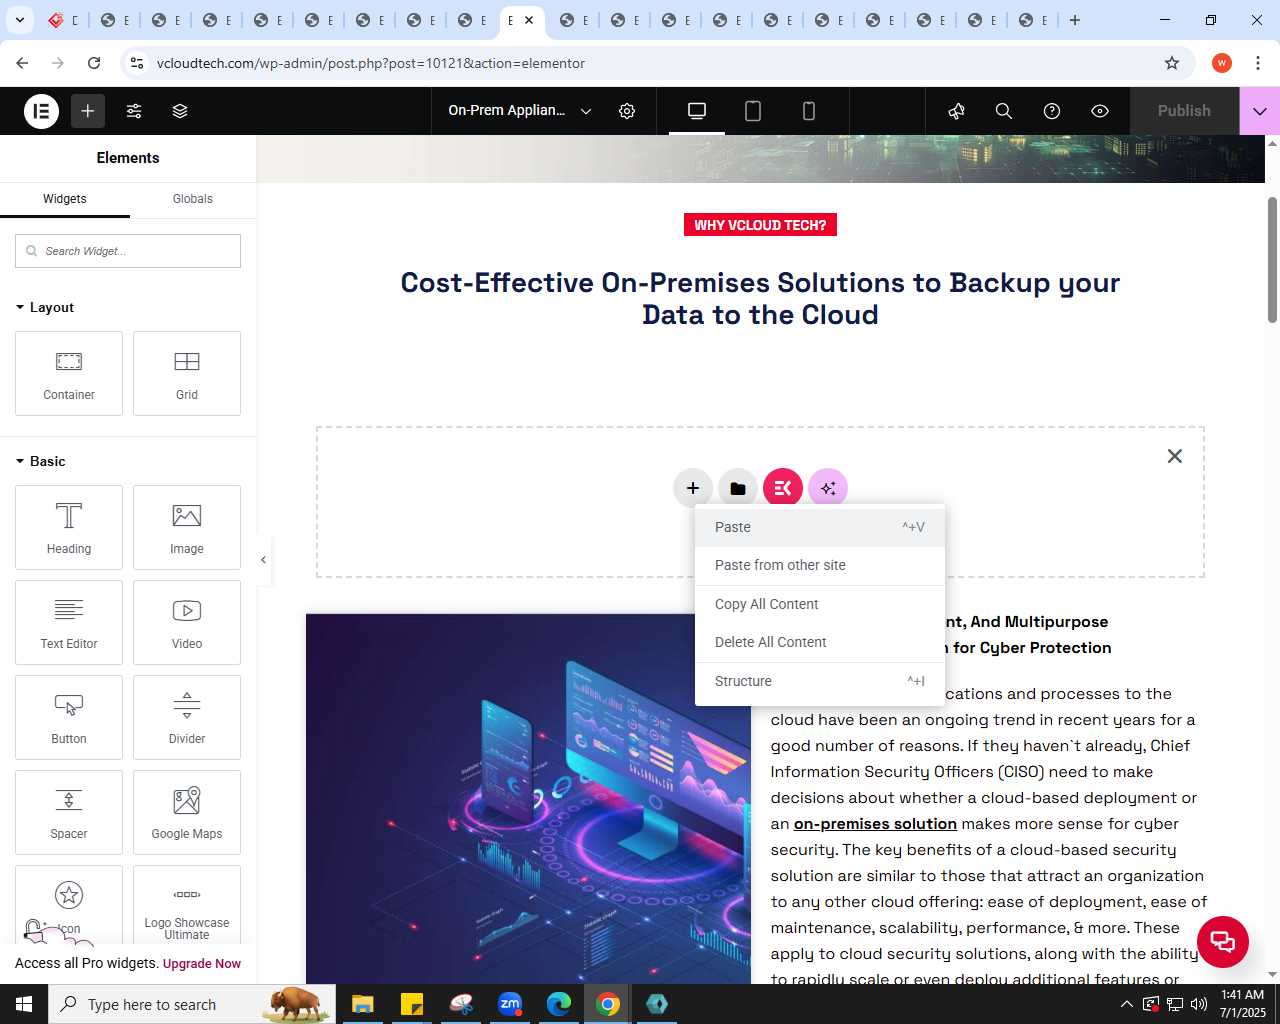The image size is (1280, 1024).
Task: Open the Help question mark icon
Action: (1052, 111)
